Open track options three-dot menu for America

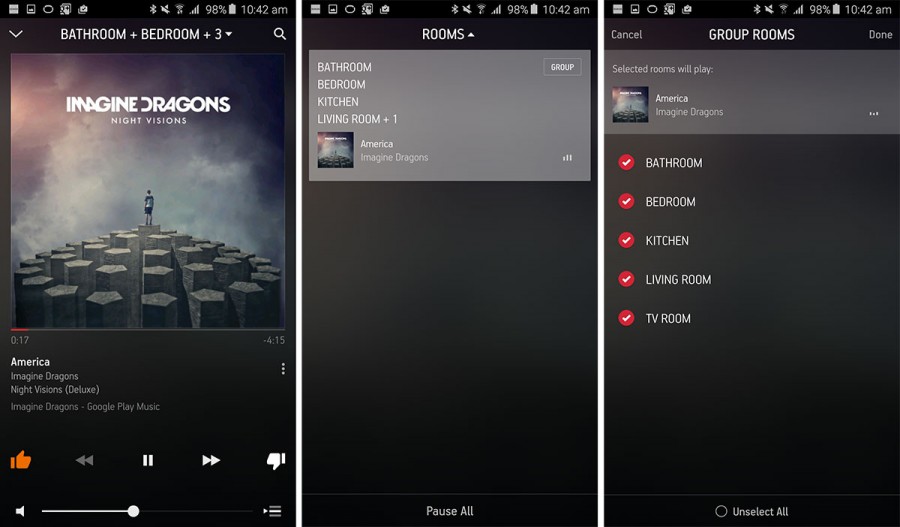(283, 369)
